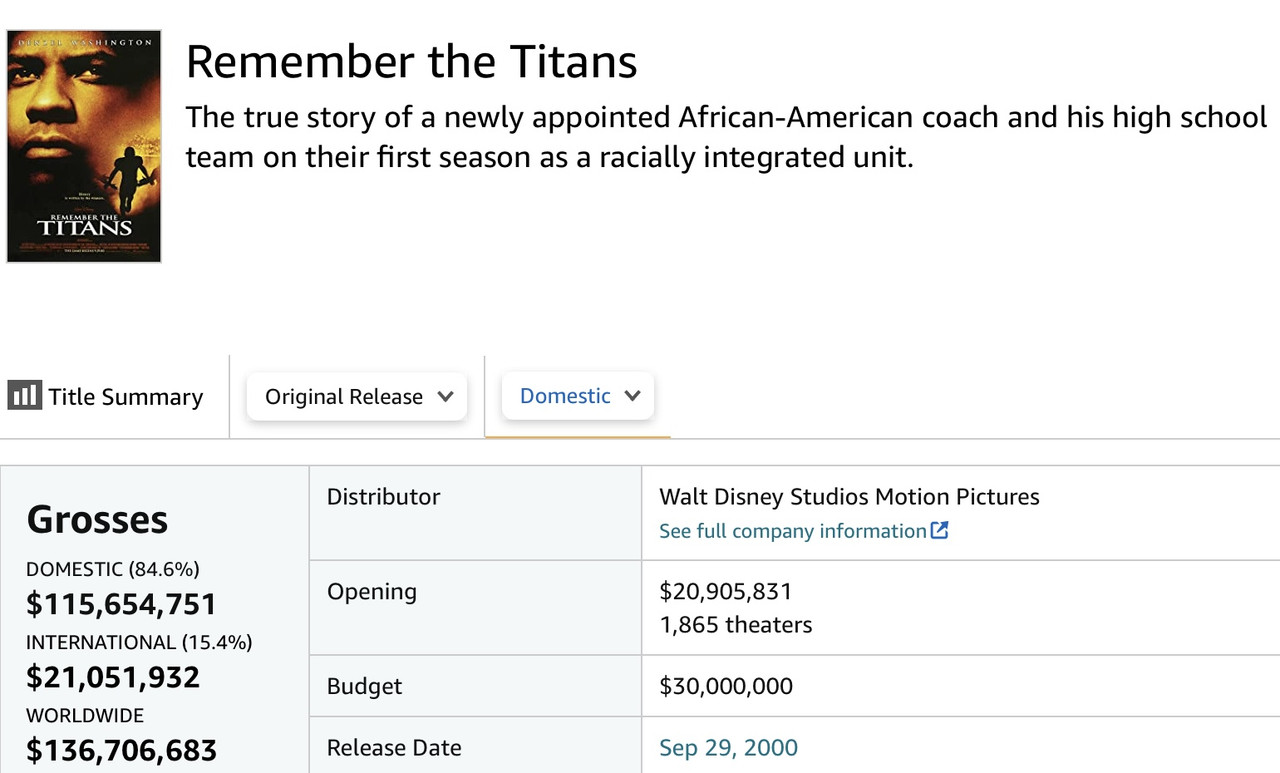Viewport: 1280px width, 773px height.
Task: Select the worldwide gross $136,706,683 figure
Action: point(121,750)
